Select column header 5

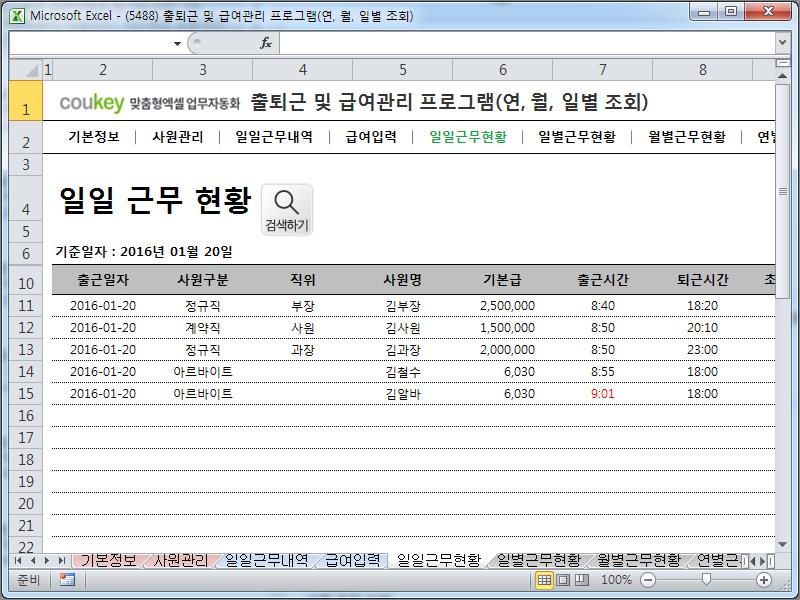pos(403,69)
